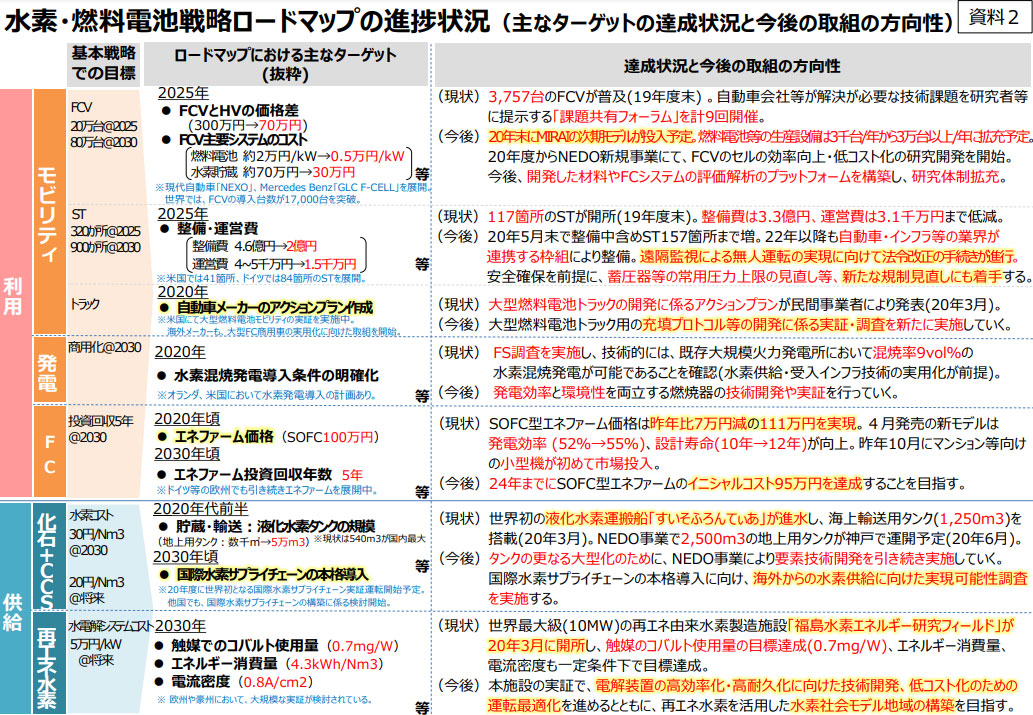This screenshot has width=1033, height=715.
Task: Click the 供給 vertical category label
Action: click(14, 610)
